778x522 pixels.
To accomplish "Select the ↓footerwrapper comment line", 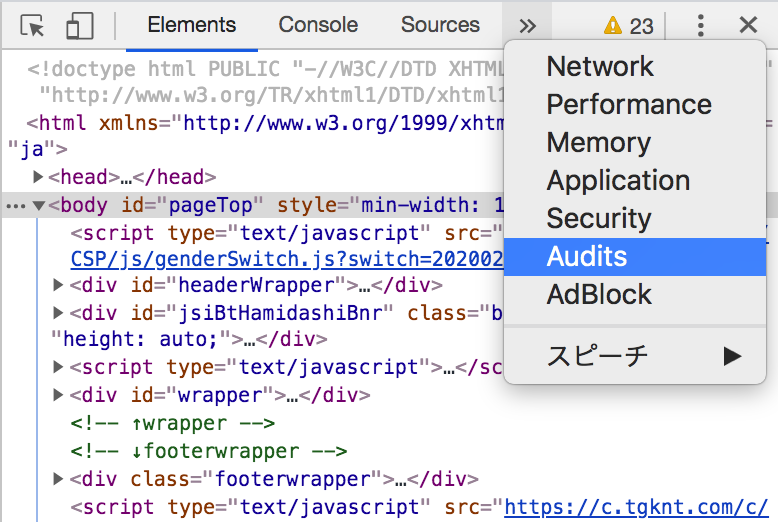I will (x=209, y=451).
